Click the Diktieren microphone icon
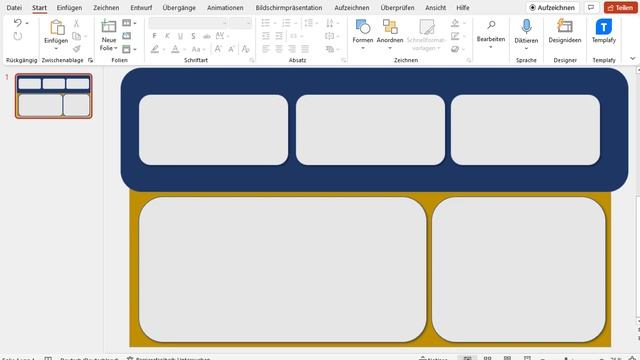 tap(526, 27)
